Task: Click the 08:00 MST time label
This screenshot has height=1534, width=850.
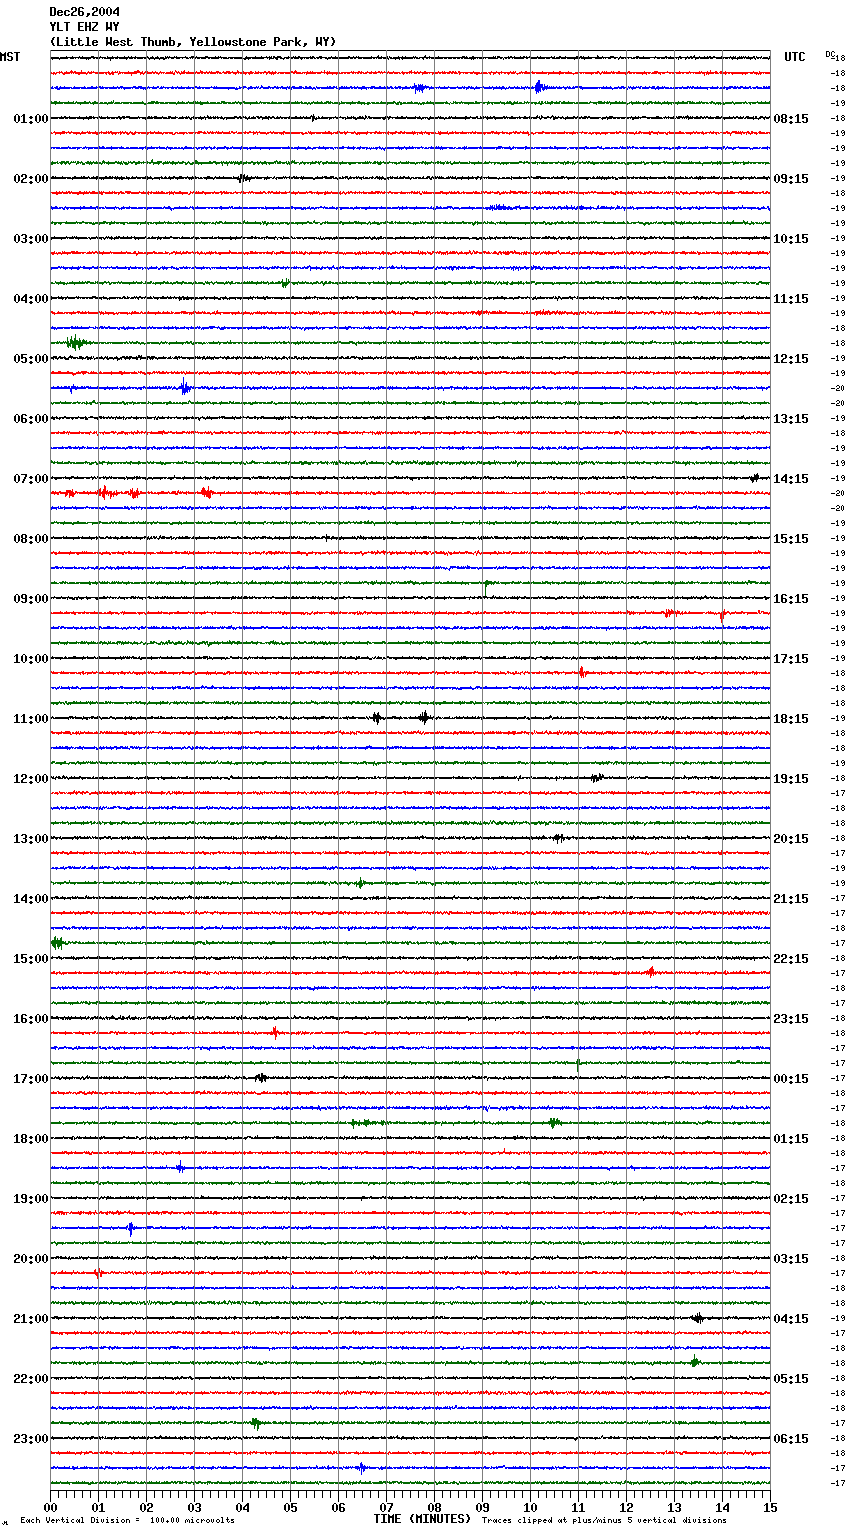Action: point(31,539)
